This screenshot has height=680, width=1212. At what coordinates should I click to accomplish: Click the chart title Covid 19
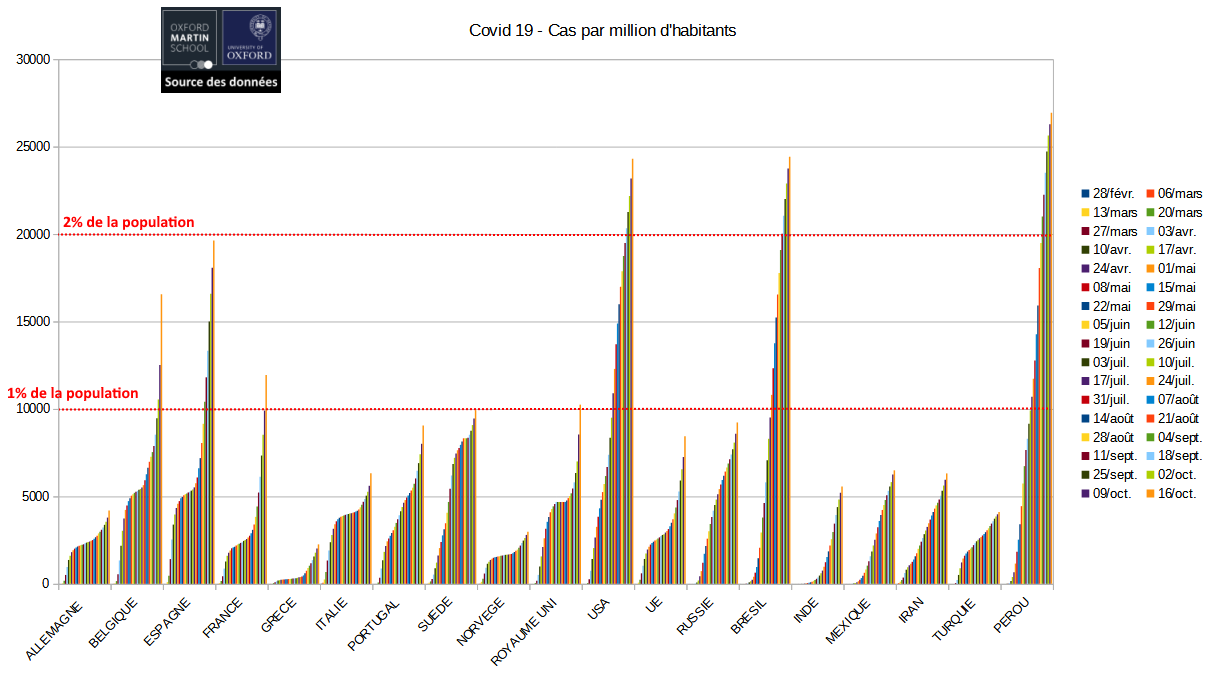(602, 30)
